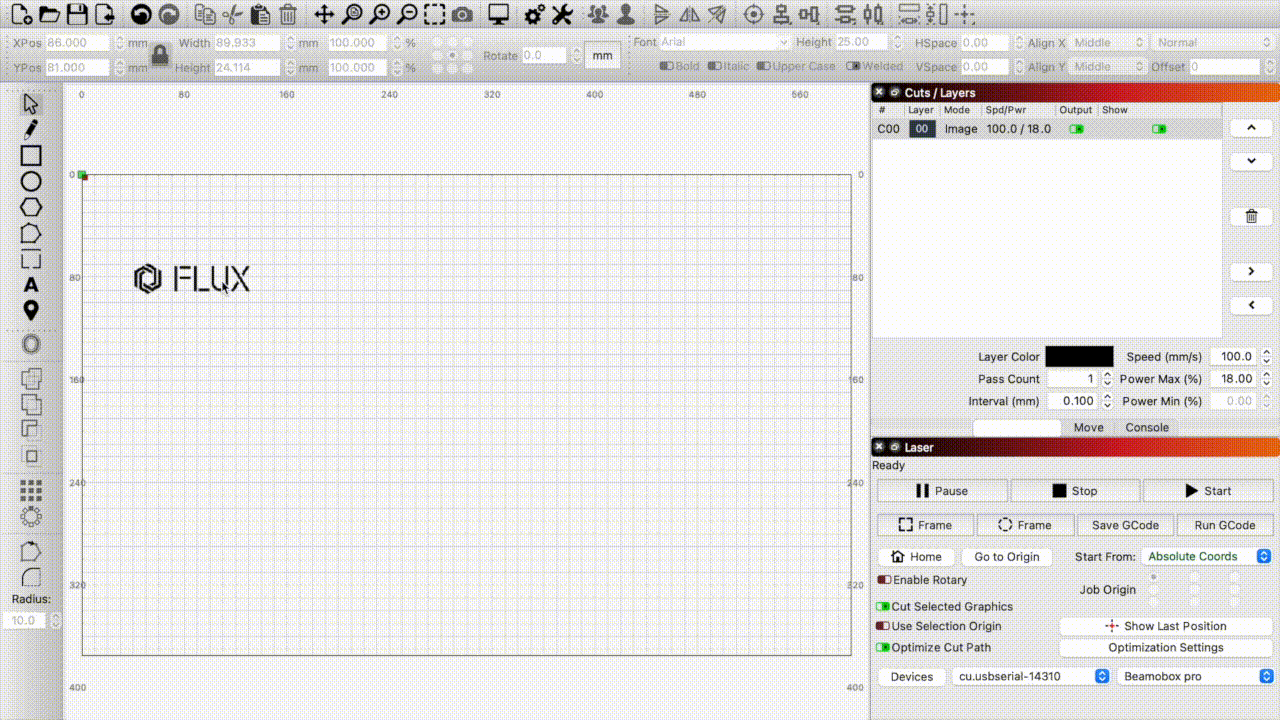Click the Import file icon

(104, 14)
